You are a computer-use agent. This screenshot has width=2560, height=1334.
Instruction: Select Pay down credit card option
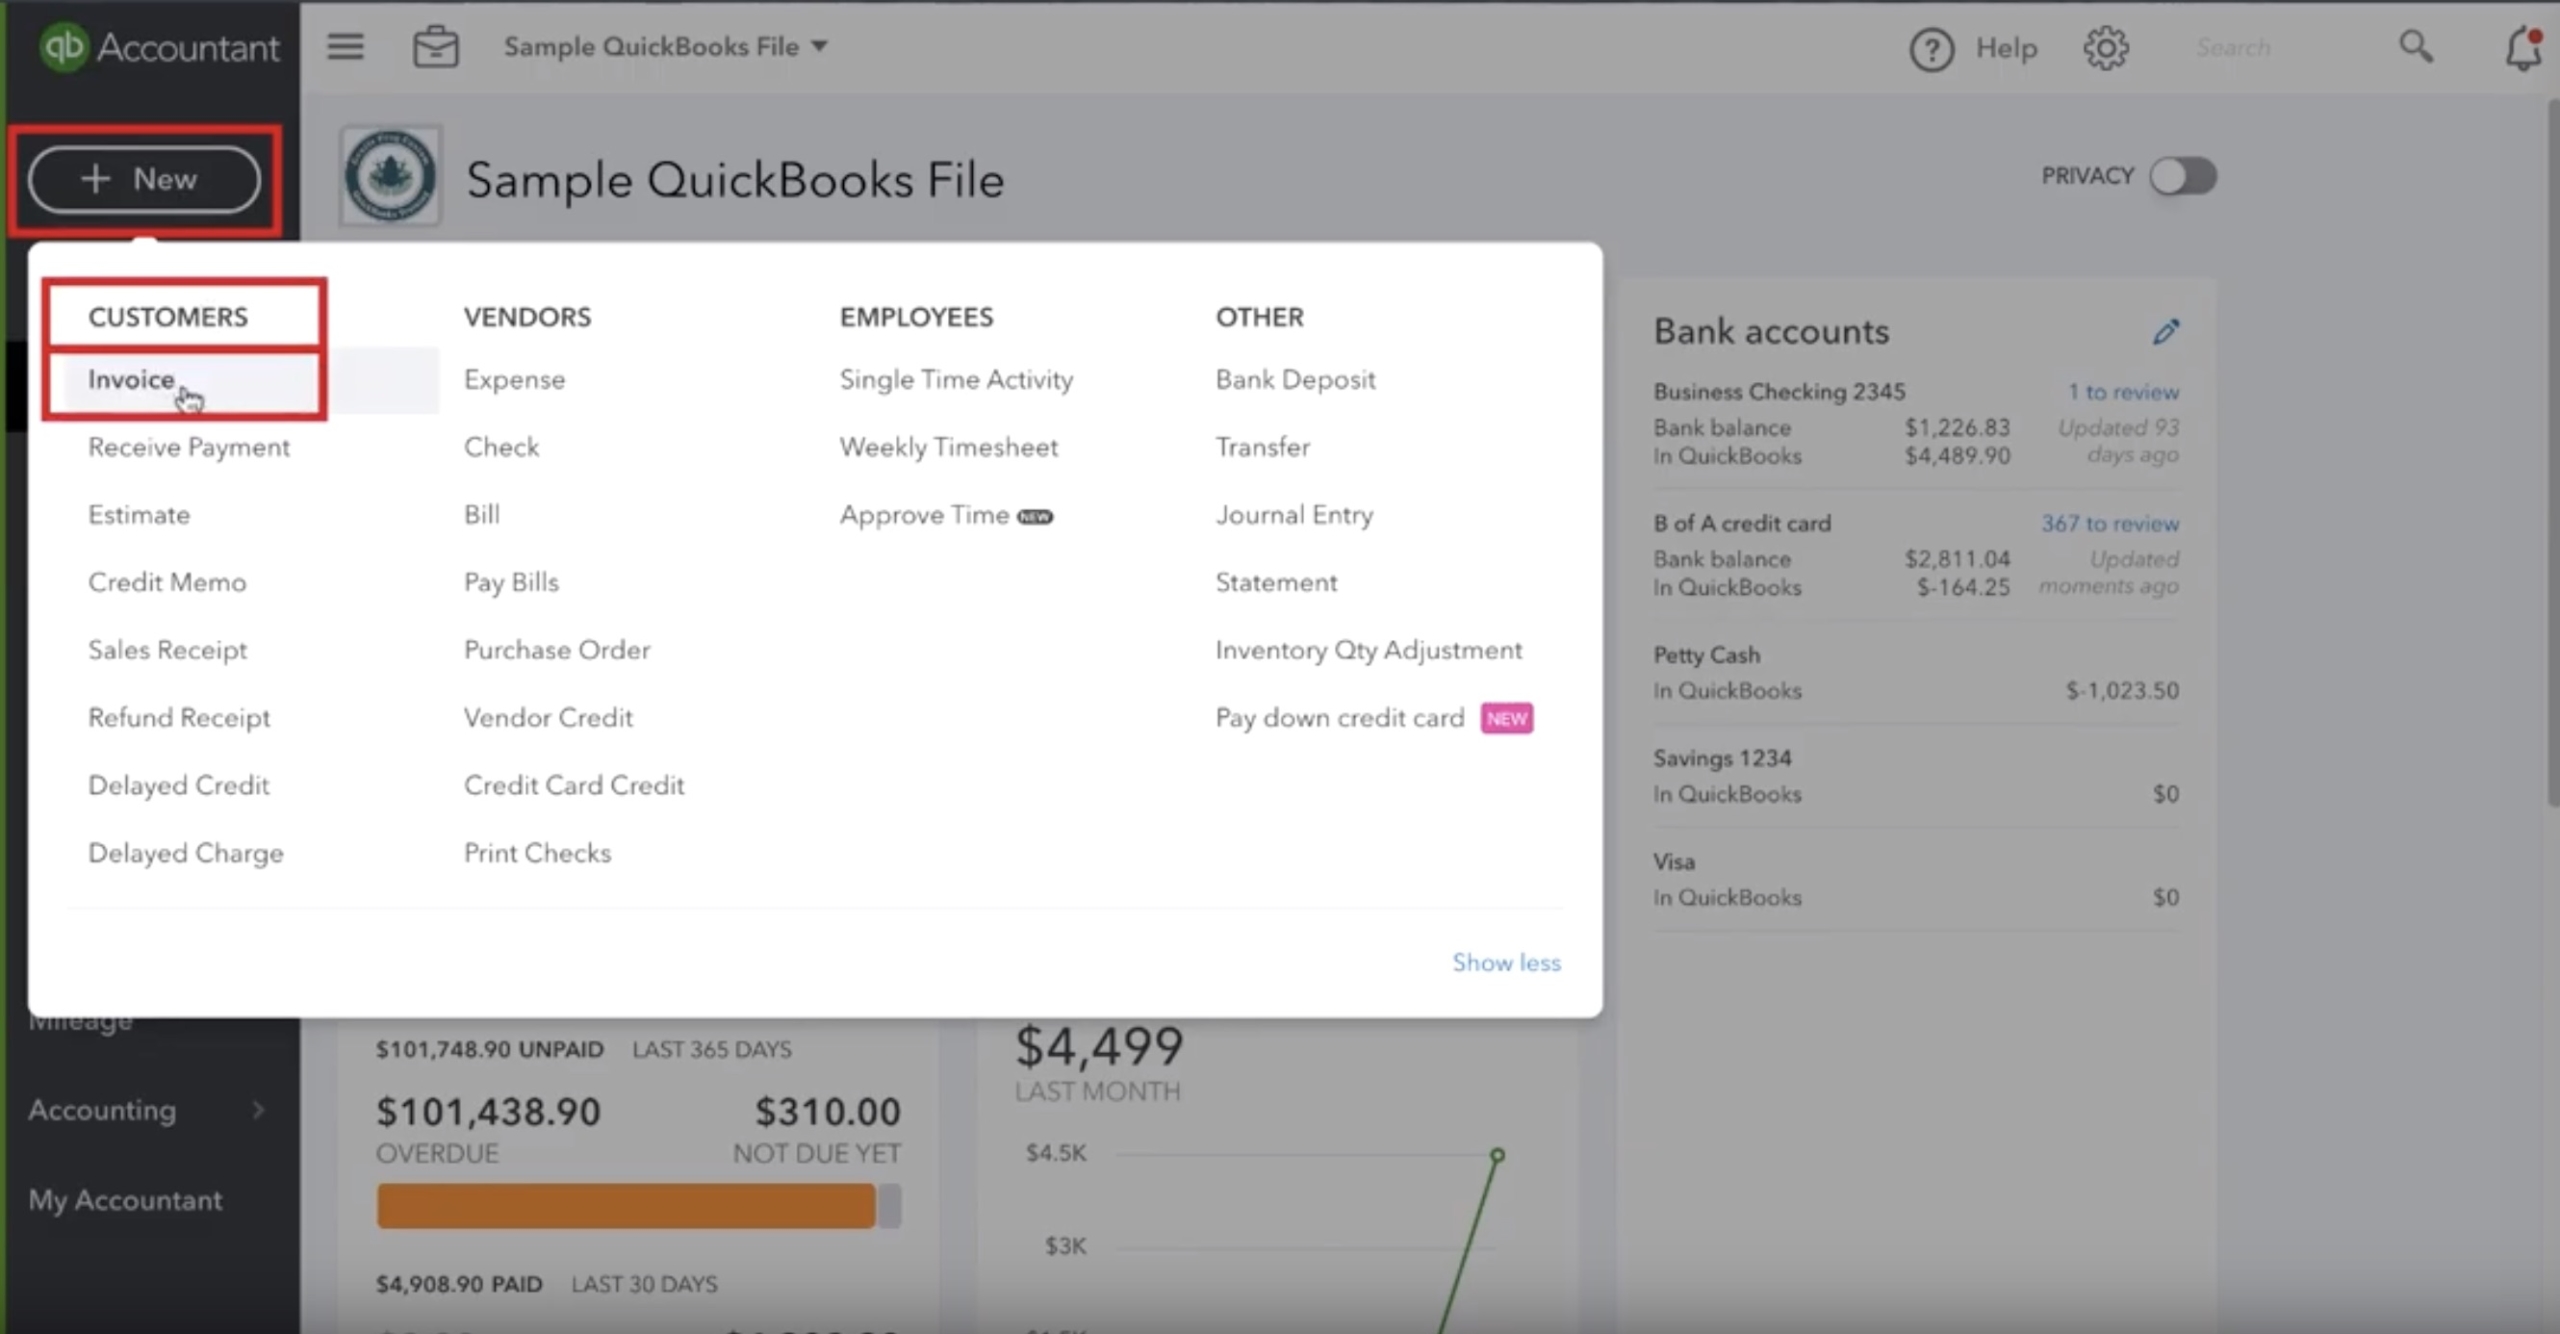(1339, 718)
